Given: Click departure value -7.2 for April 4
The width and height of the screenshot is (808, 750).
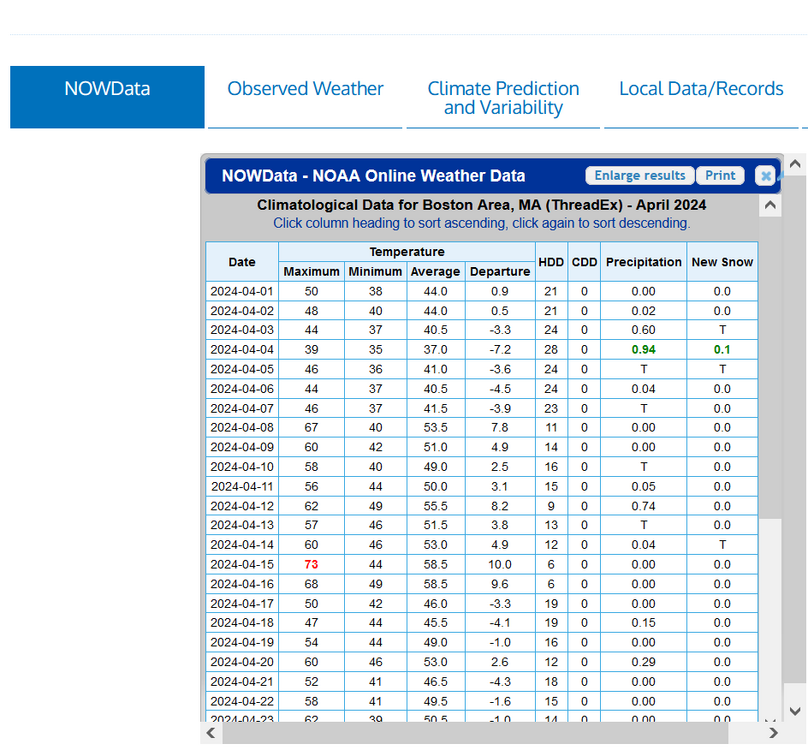Looking at the screenshot, I should 500,349.
